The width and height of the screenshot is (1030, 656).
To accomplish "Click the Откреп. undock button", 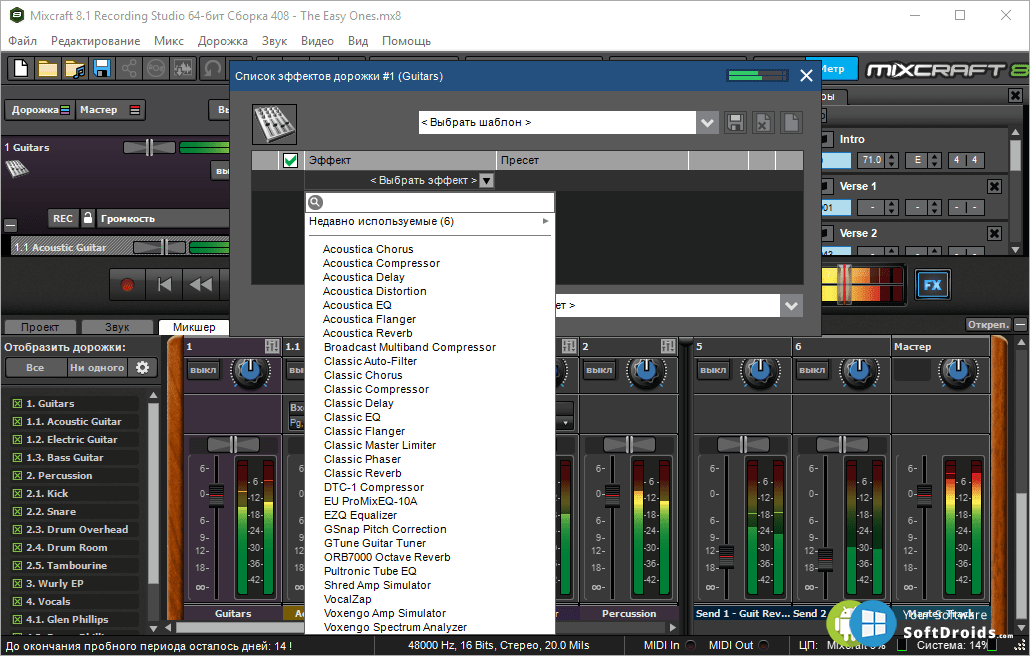I will pos(988,324).
